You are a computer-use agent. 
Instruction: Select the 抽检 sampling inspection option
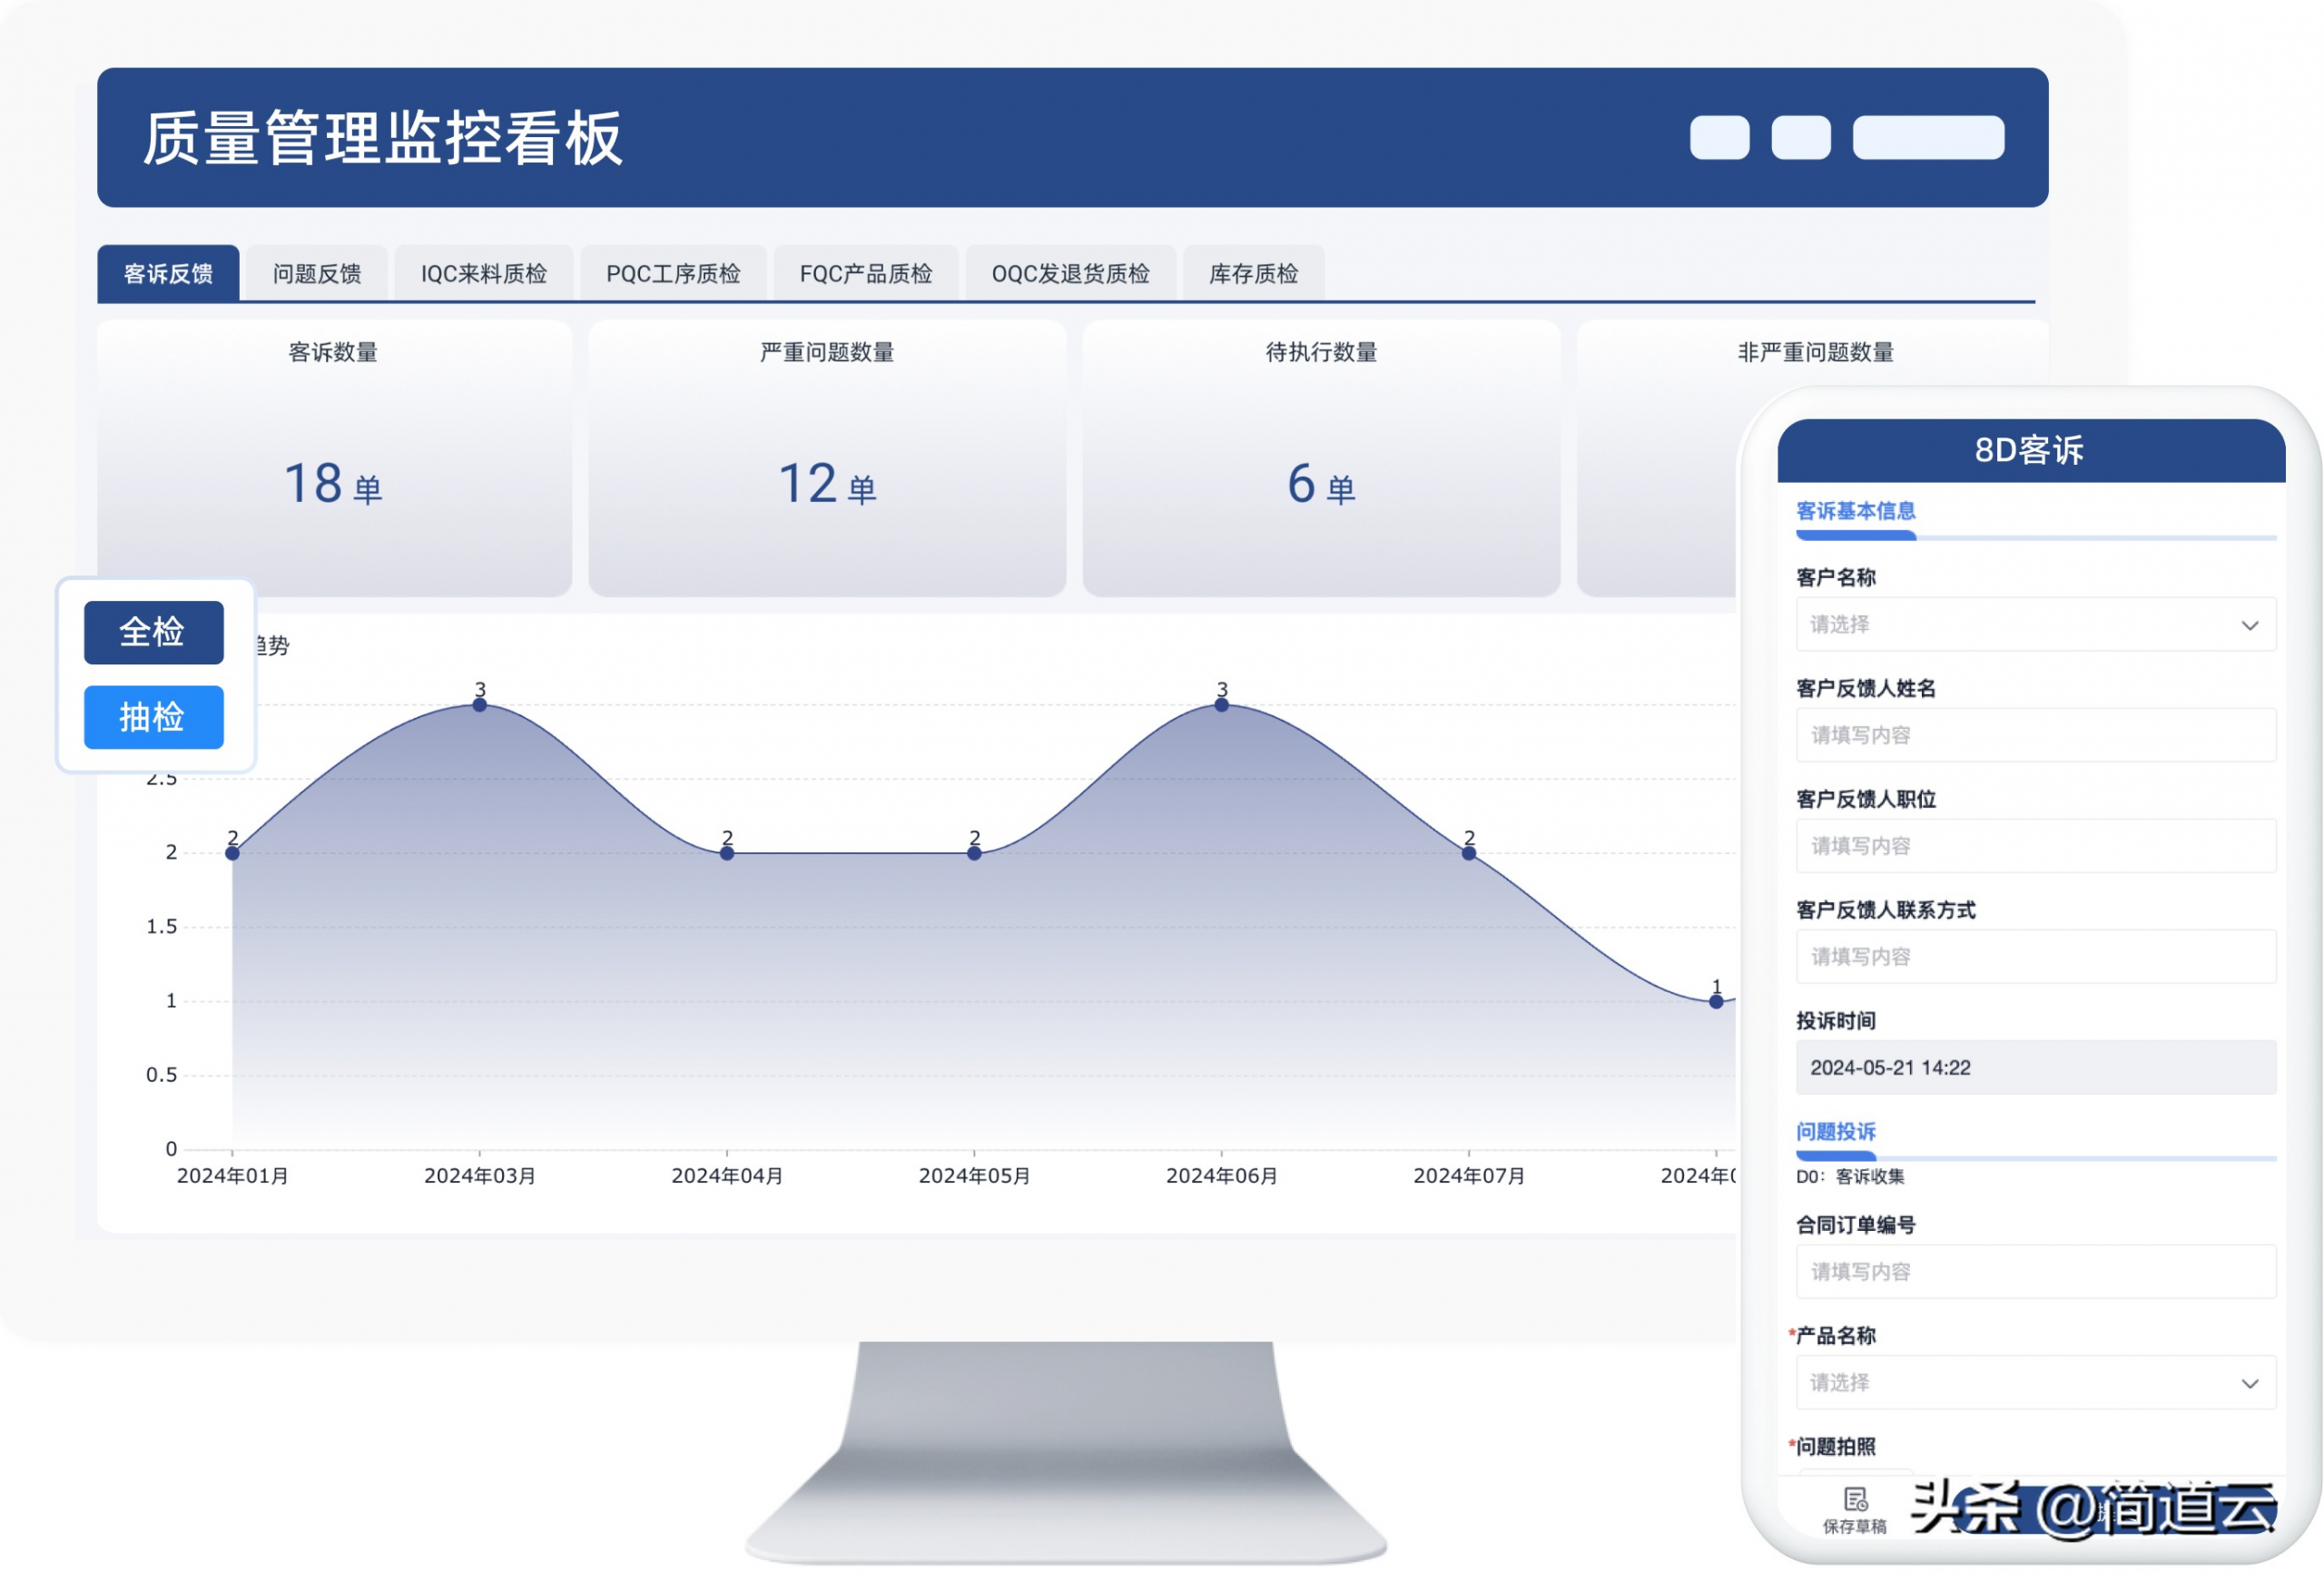coord(153,717)
